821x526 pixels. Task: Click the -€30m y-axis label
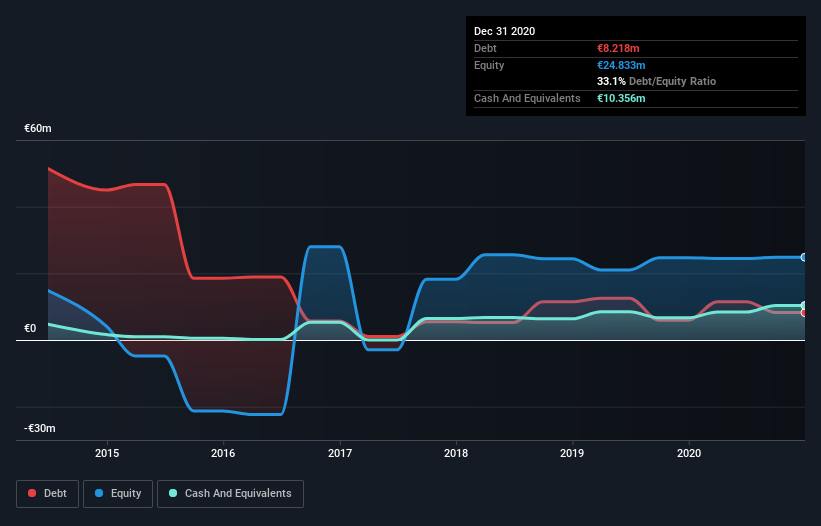(x=39, y=428)
